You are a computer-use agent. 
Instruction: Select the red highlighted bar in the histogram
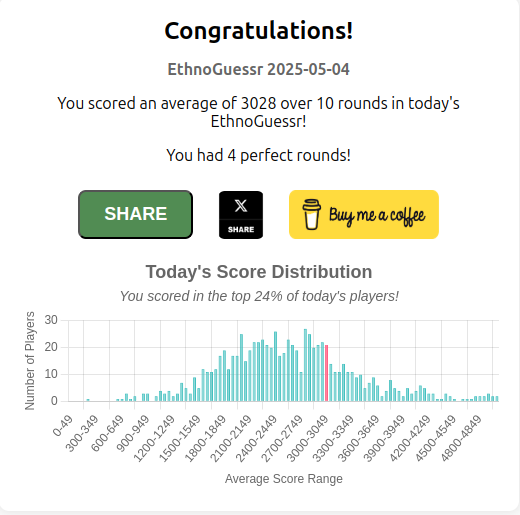pyautogui.click(x=327, y=373)
